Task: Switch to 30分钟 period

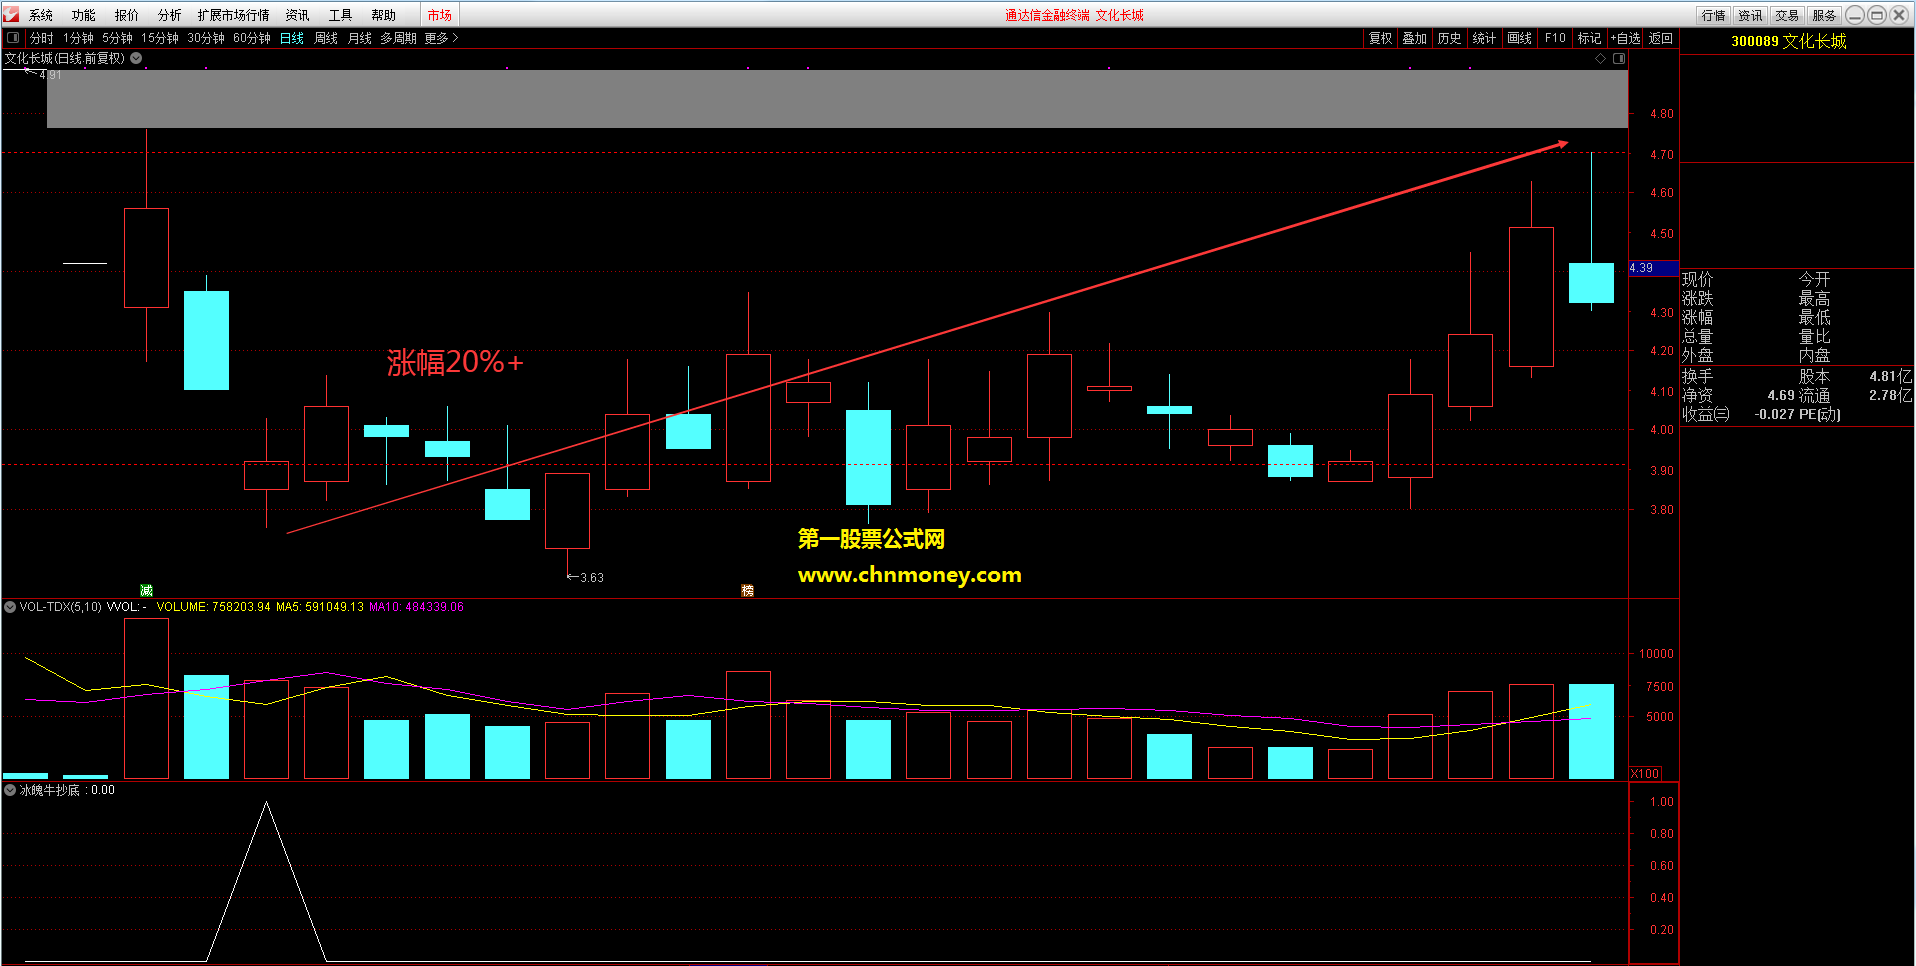Action: coord(206,38)
